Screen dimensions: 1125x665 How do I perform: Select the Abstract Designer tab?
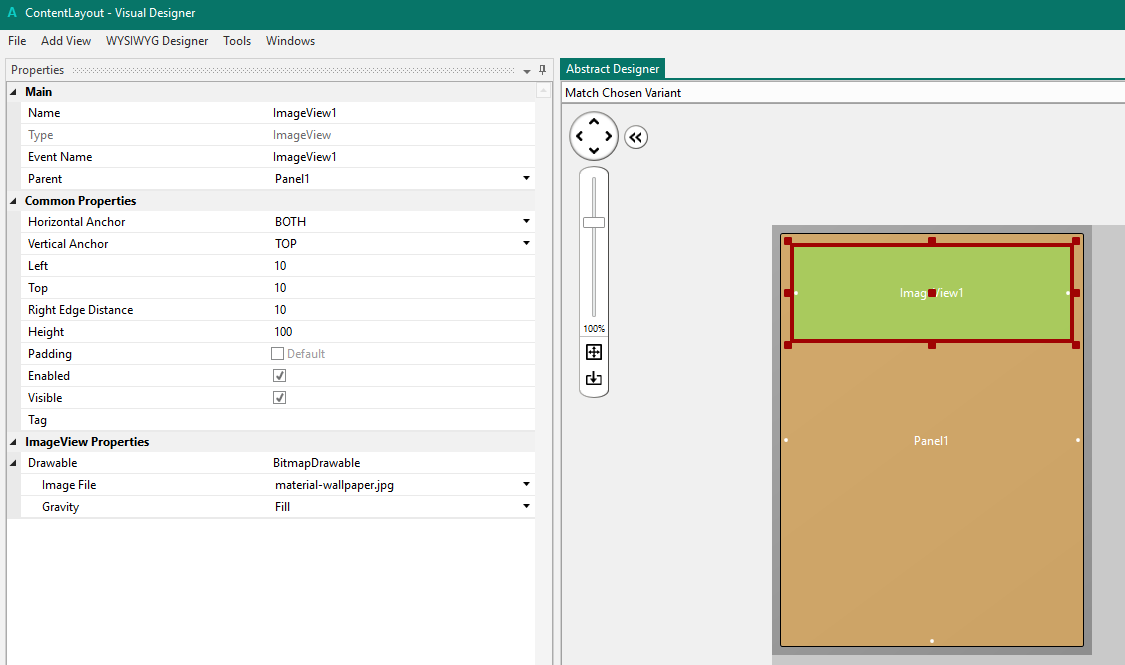[612, 69]
